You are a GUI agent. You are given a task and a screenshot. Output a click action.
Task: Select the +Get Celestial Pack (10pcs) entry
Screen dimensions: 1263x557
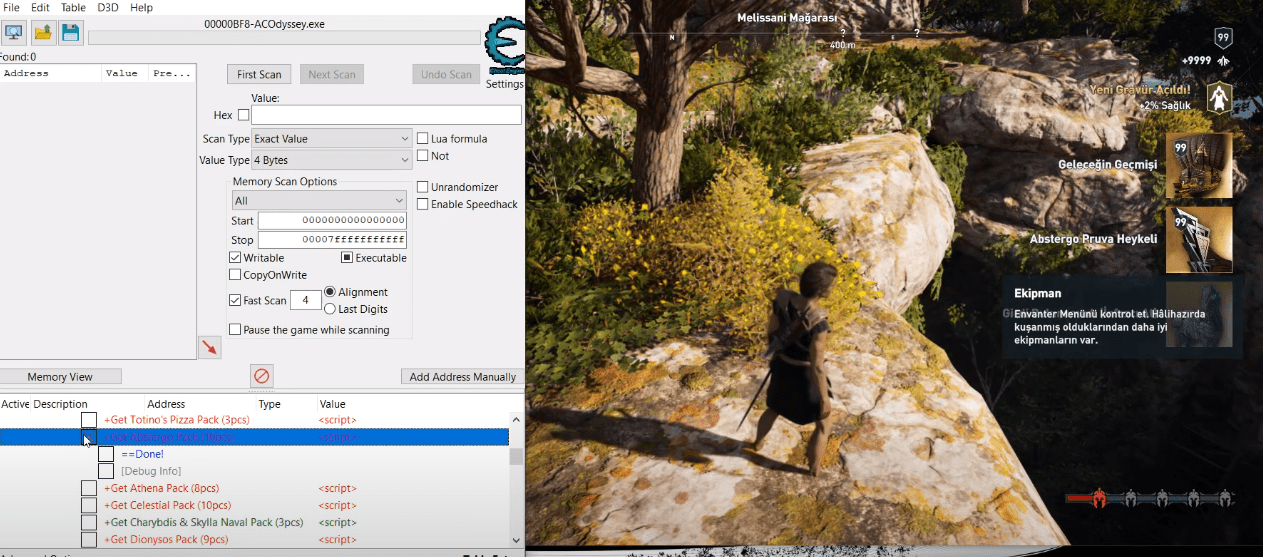click(x=167, y=505)
